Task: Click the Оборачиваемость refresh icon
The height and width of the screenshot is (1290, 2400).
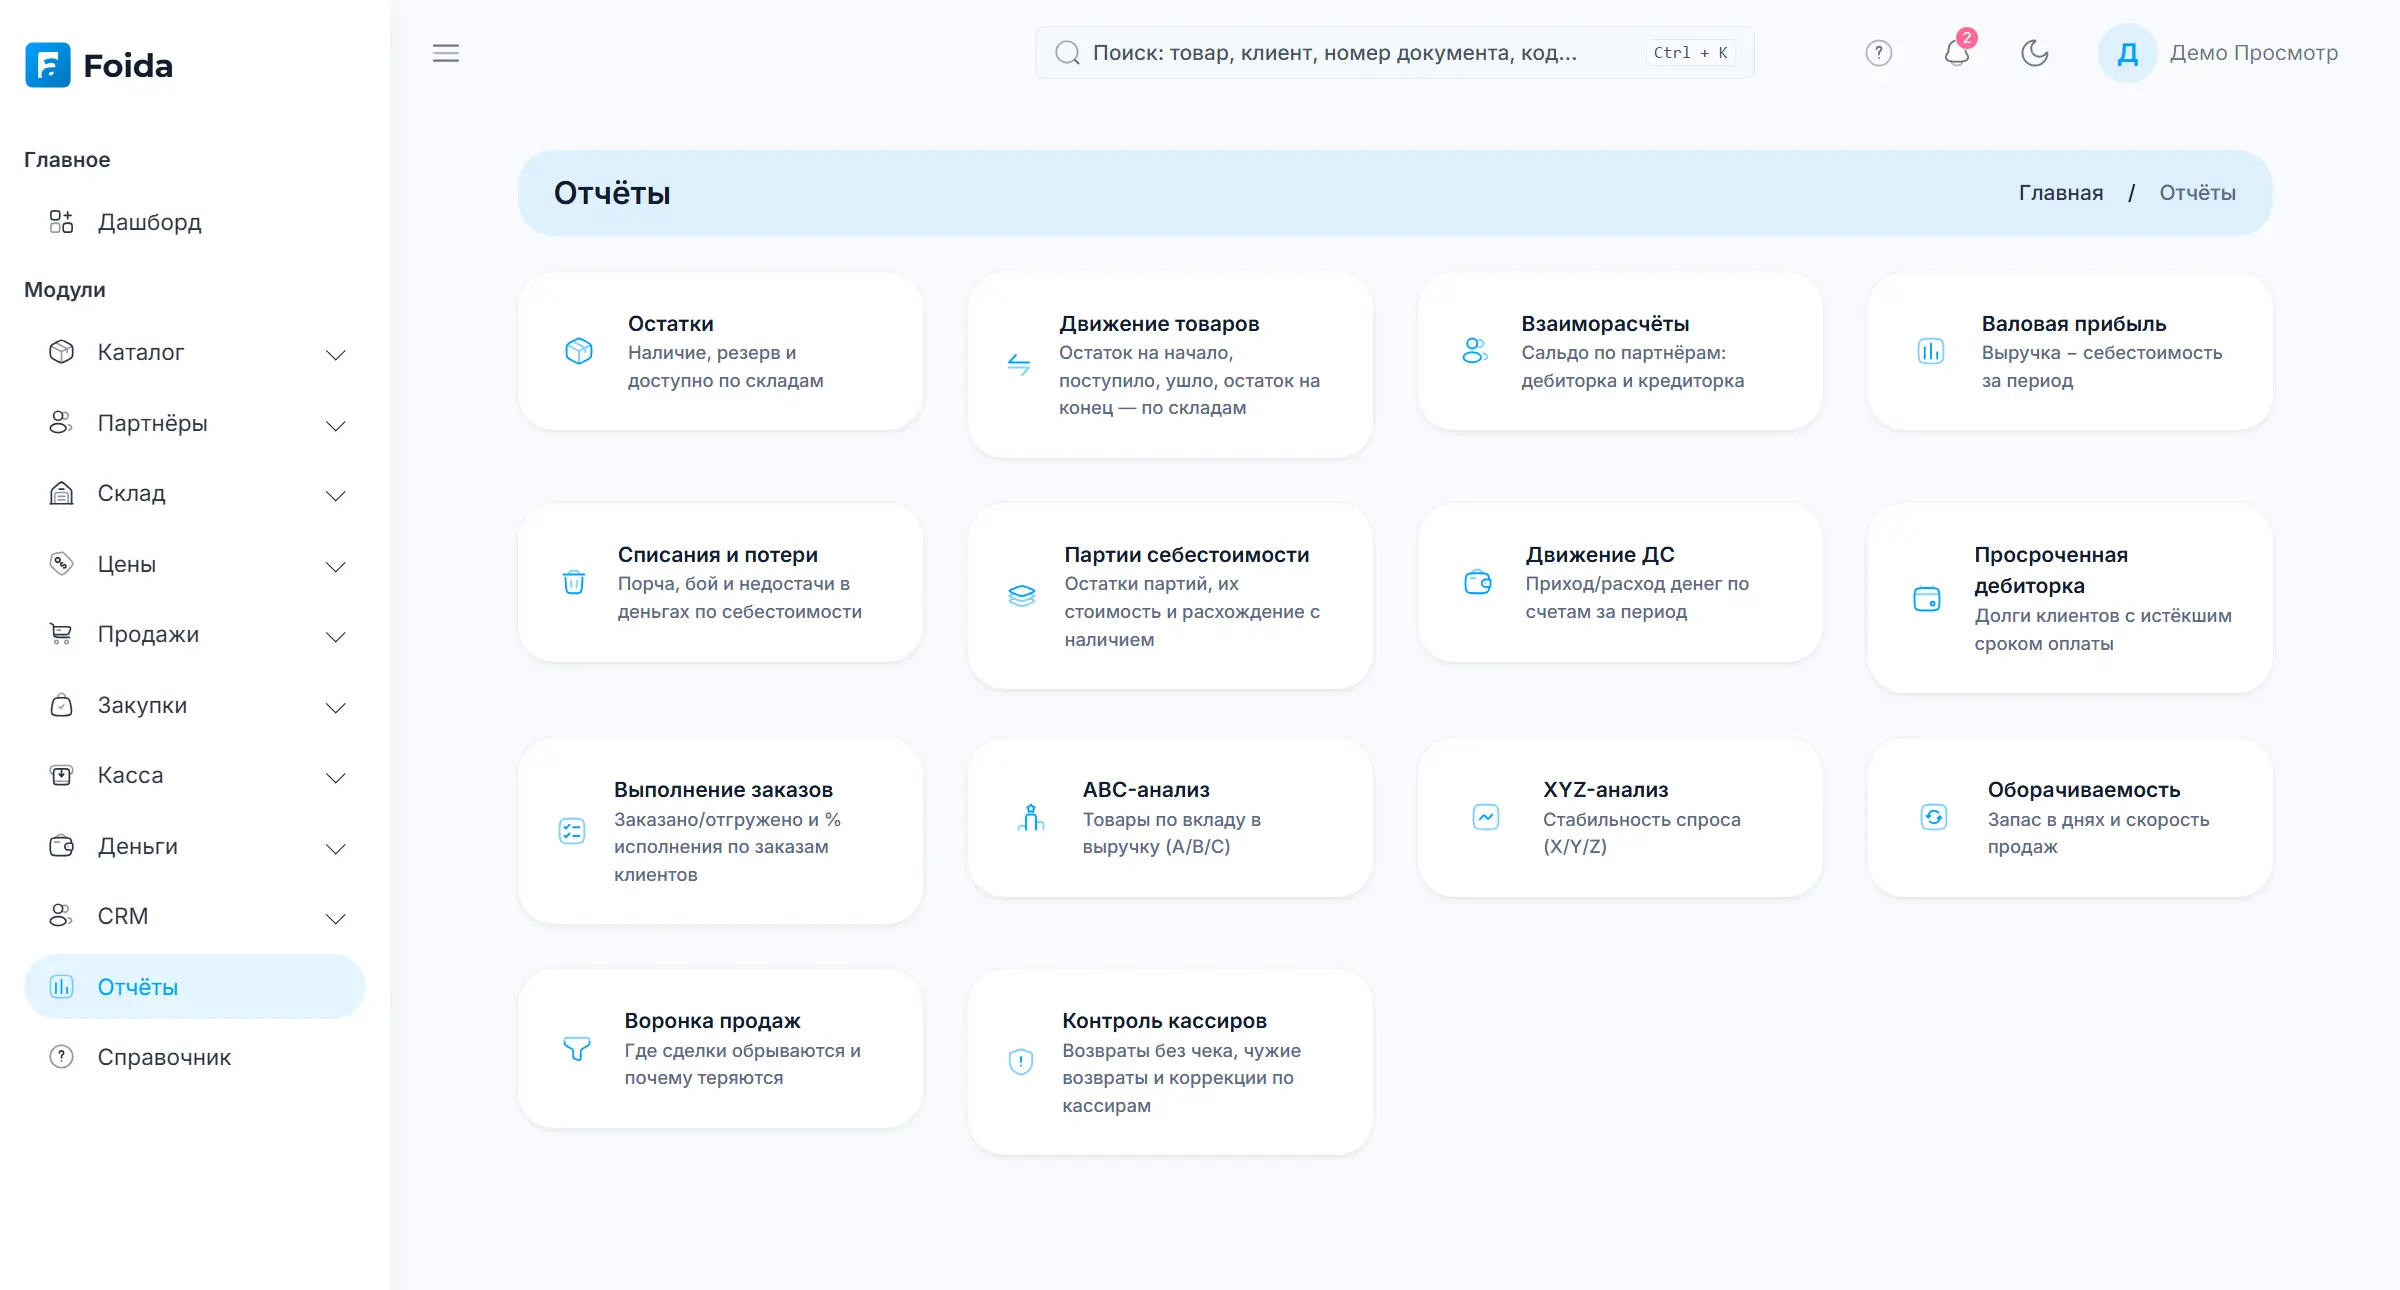Action: (1934, 817)
